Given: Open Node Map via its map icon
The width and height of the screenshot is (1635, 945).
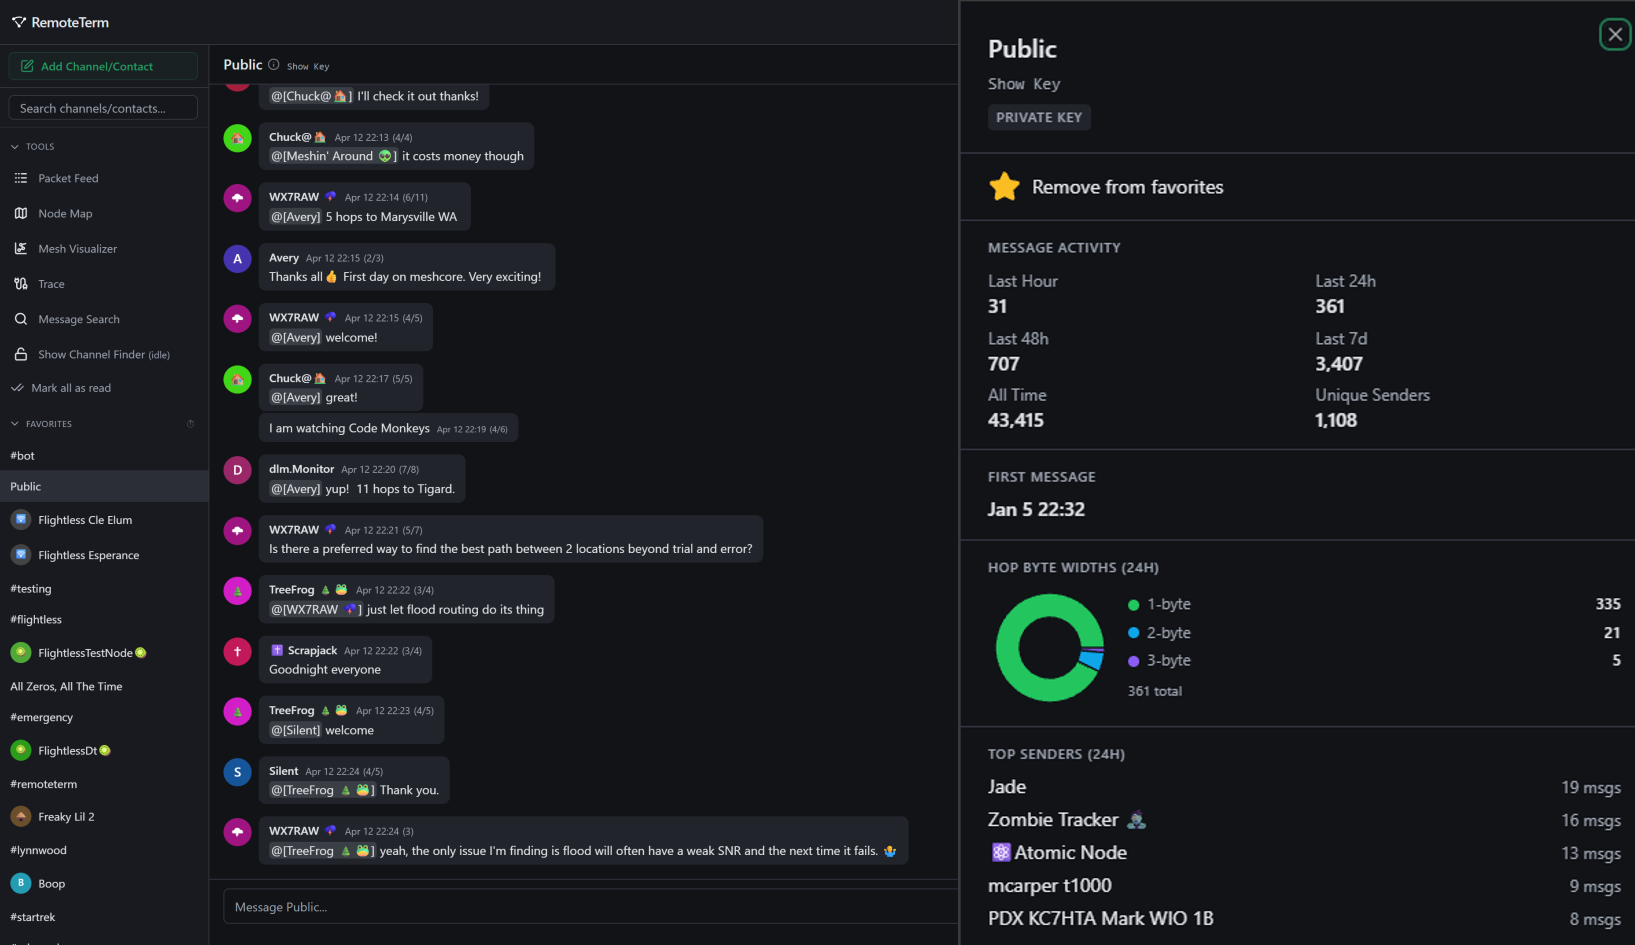Looking at the screenshot, I should (21, 213).
